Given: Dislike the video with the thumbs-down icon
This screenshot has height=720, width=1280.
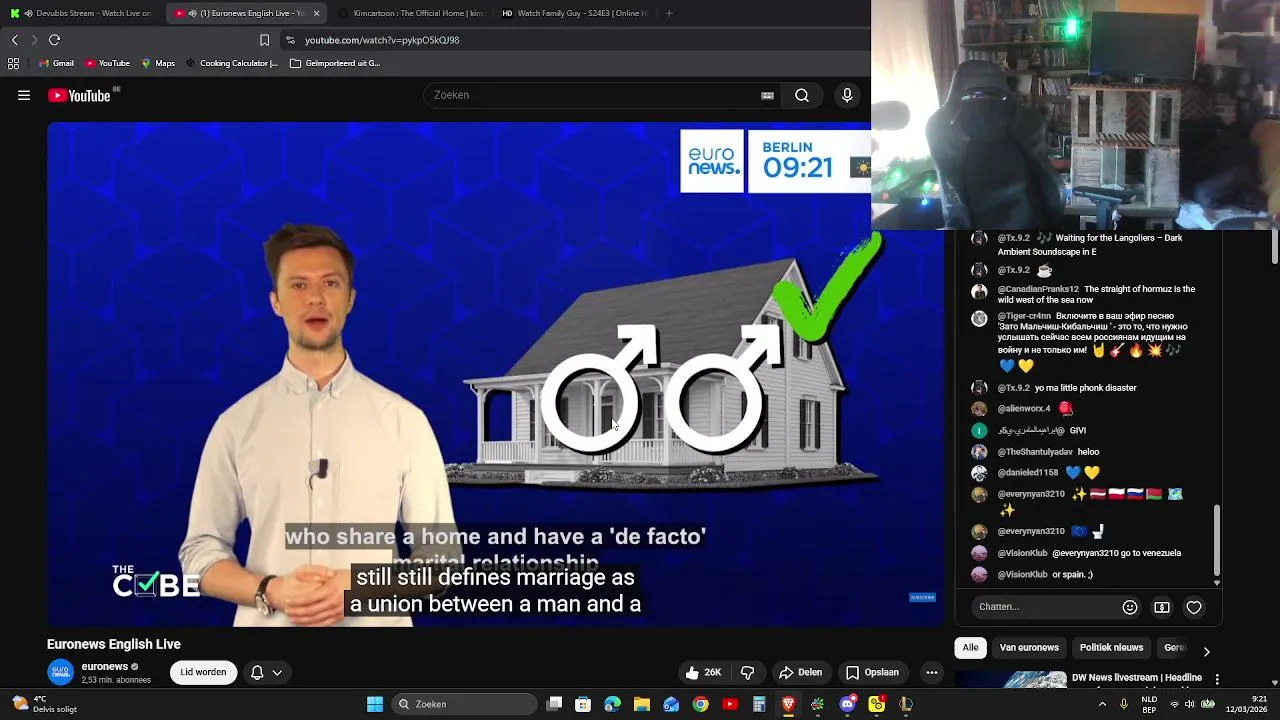Looking at the screenshot, I should point(747,673).
